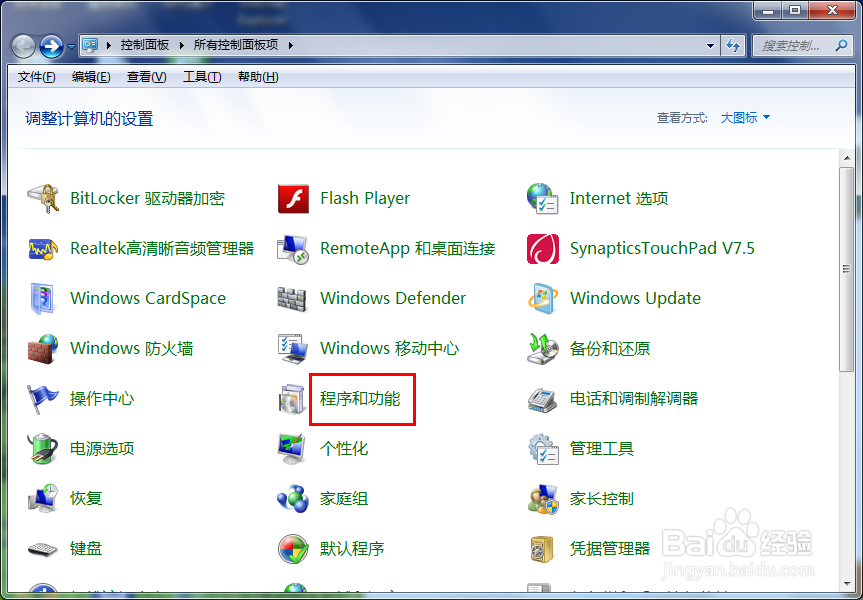
Task: Click the scrollbar down arrow
Action: [846, 585]
